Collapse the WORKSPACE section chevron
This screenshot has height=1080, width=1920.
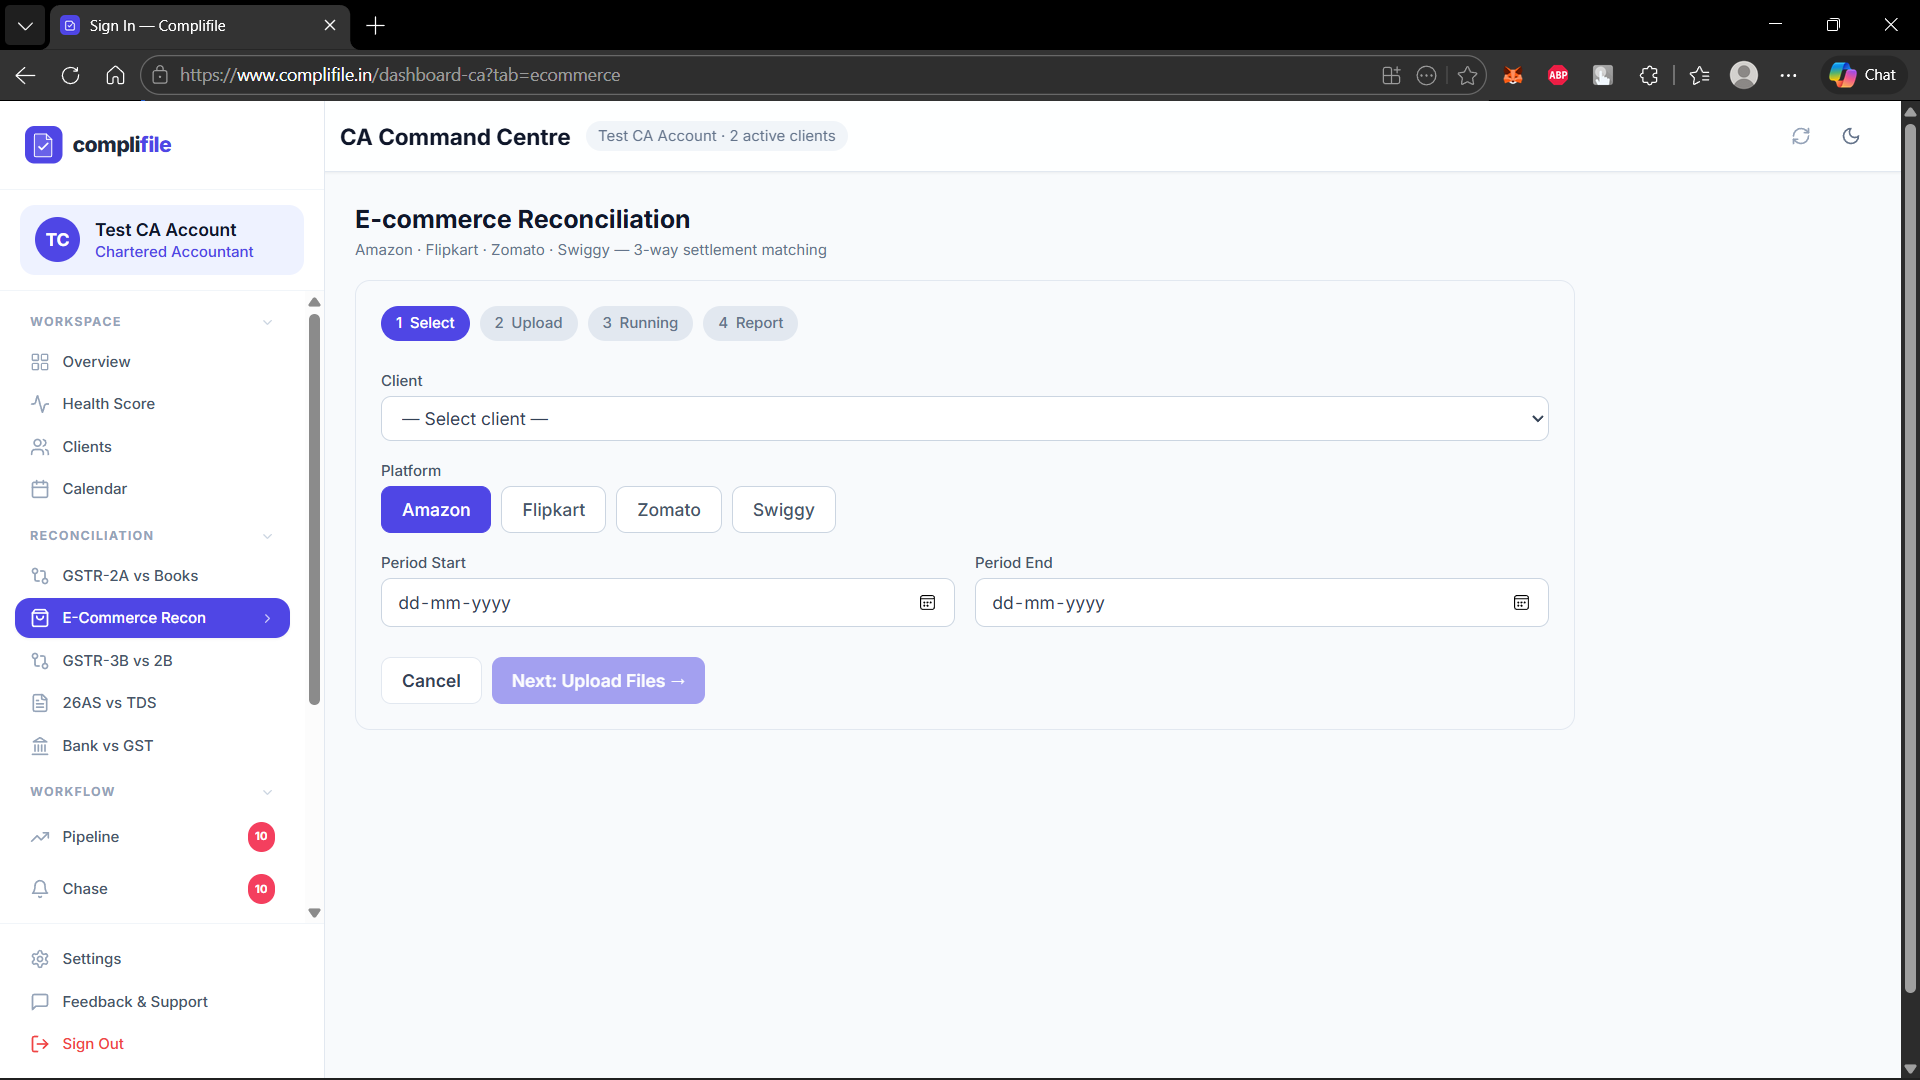267,322
